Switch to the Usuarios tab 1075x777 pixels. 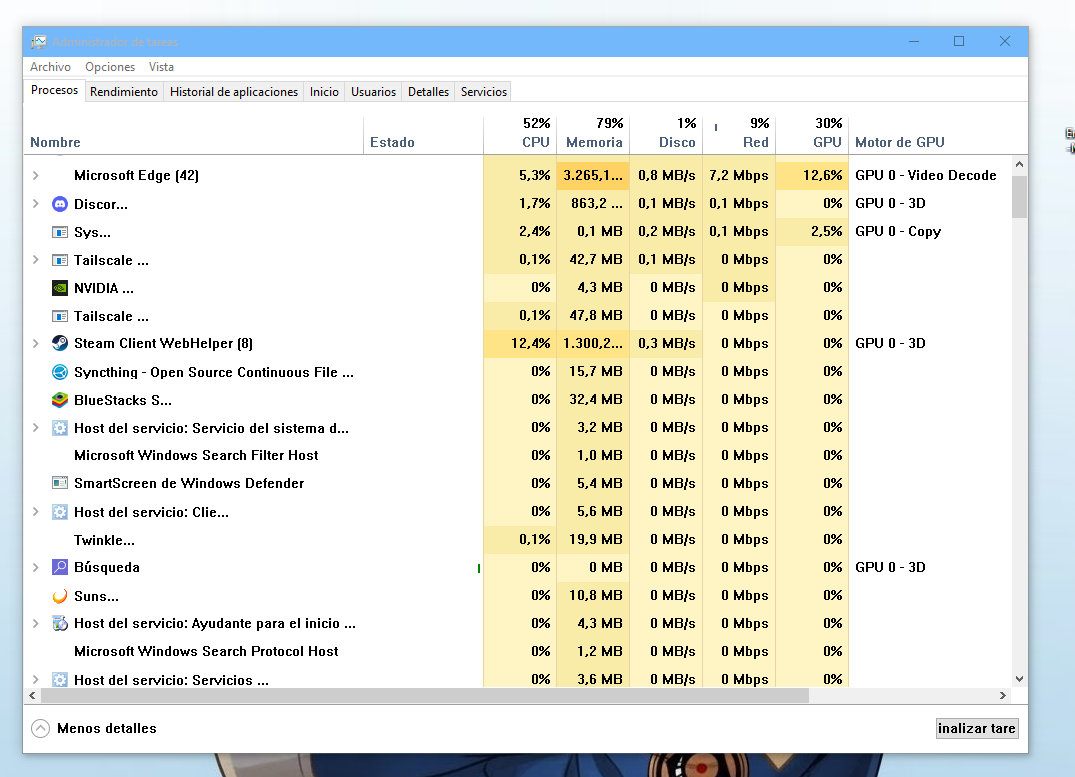pyautogui.click(x=374, y=92)
